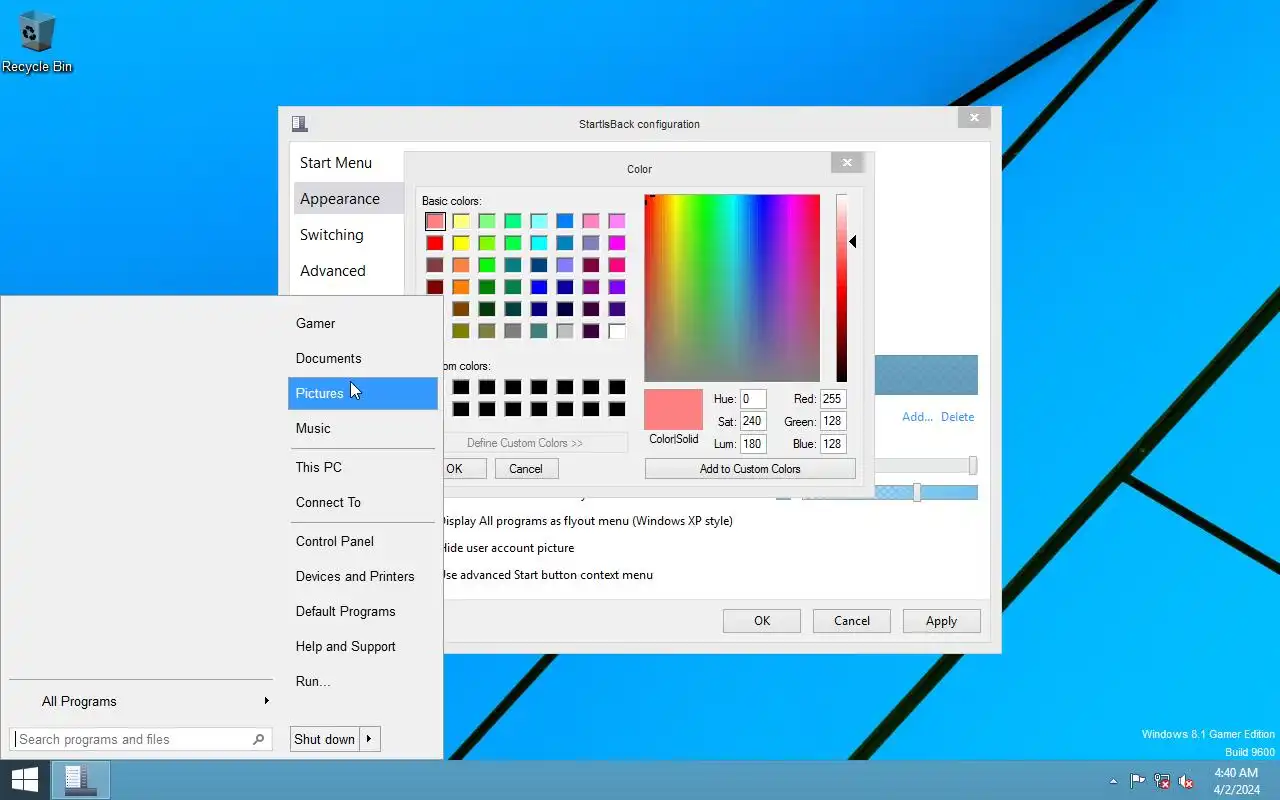The width and height of the screenshot is (1280, 800).
Task: Click the blue transparency slider thumb
Action: [916, 492]
